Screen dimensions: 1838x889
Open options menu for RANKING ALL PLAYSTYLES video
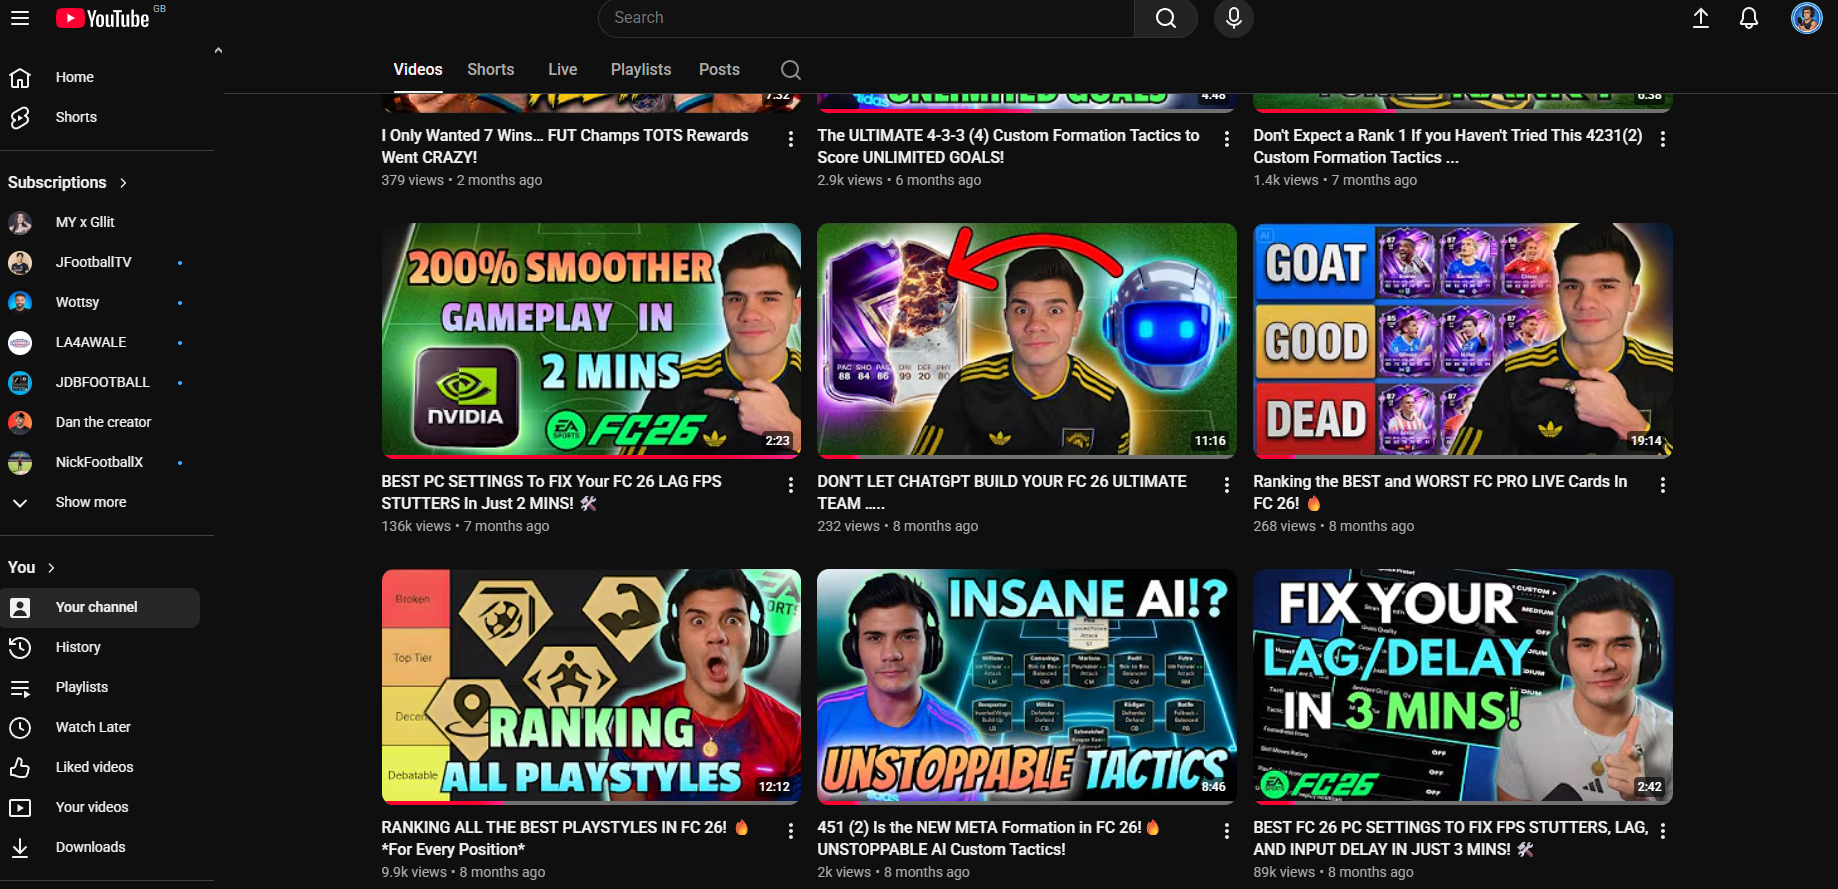791,831
